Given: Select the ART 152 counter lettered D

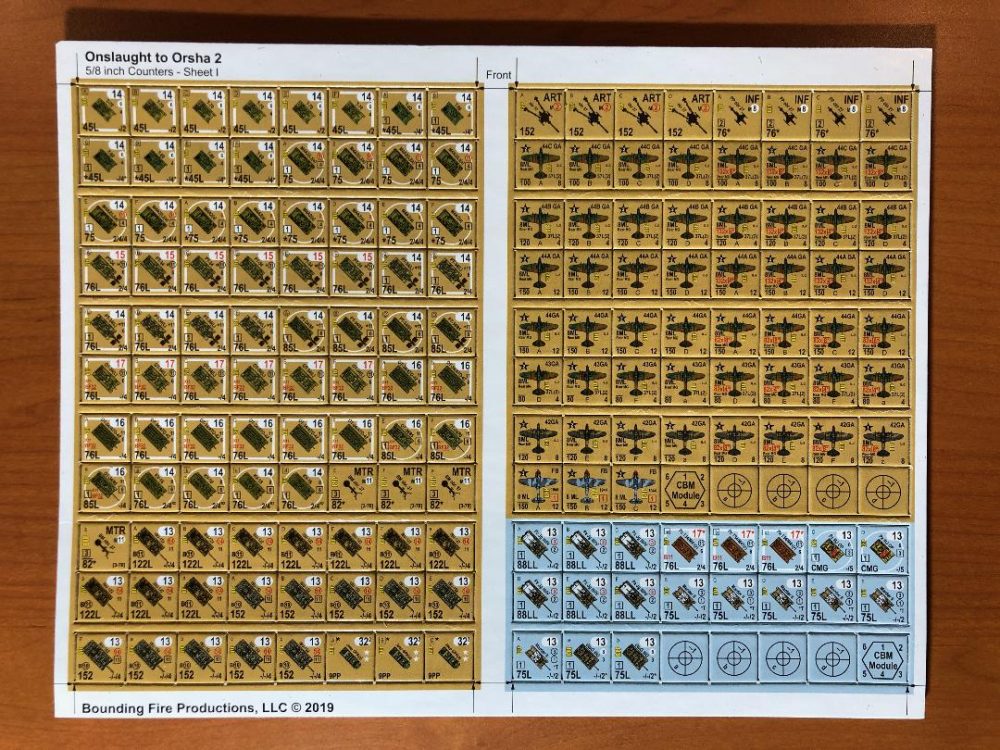Looking at the screenshot, I should [688, 115].
